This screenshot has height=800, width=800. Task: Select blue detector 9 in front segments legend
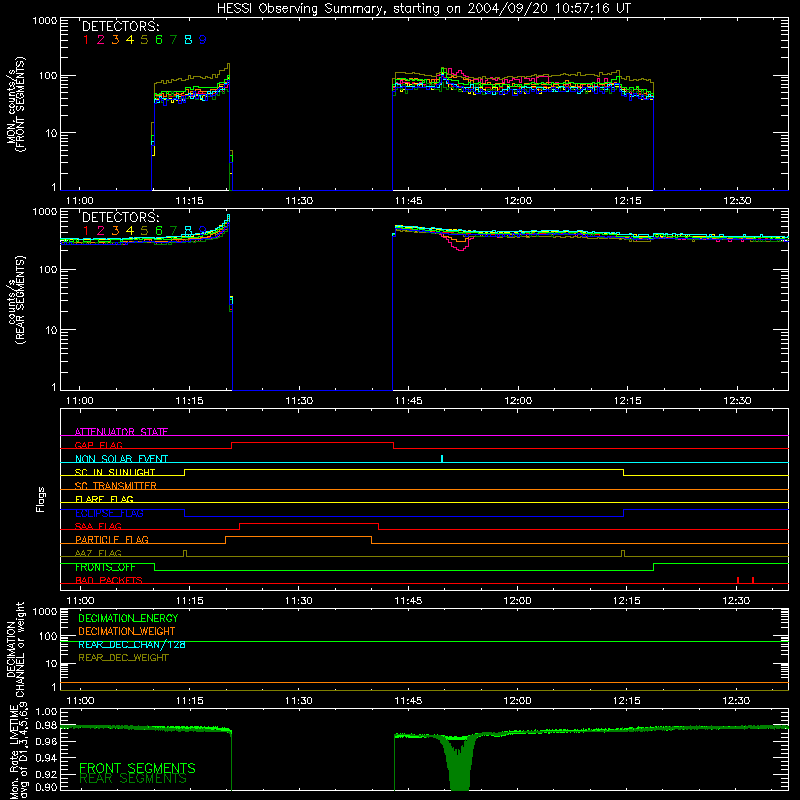(x=203, y=40)
